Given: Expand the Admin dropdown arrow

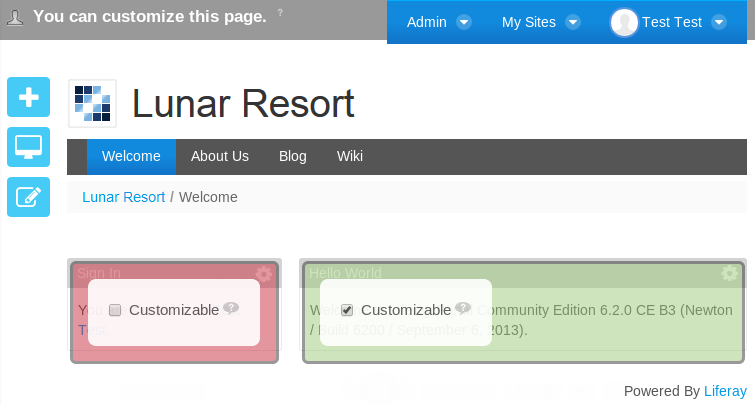Looking at the screenshot, I should (464, 22).
